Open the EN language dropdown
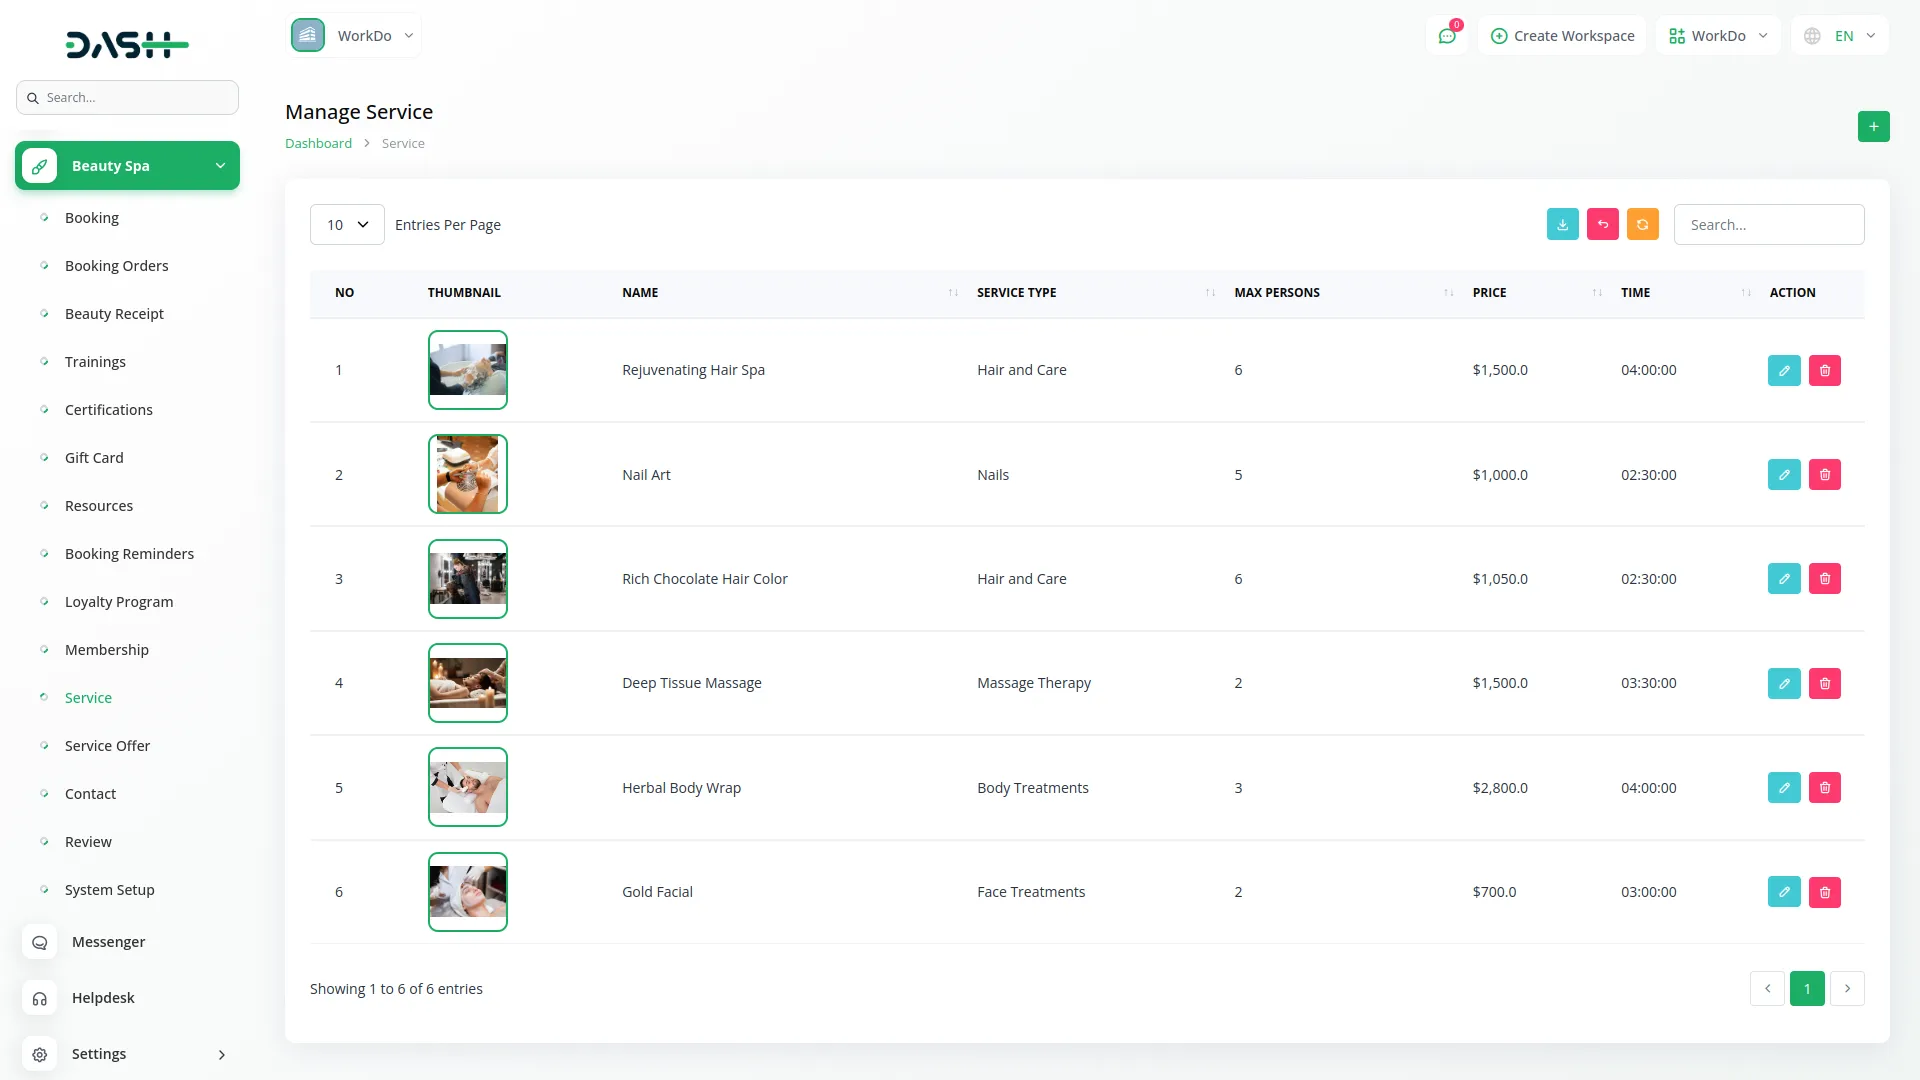Screen dimensions: 1920x1080 coord(1841,36)
